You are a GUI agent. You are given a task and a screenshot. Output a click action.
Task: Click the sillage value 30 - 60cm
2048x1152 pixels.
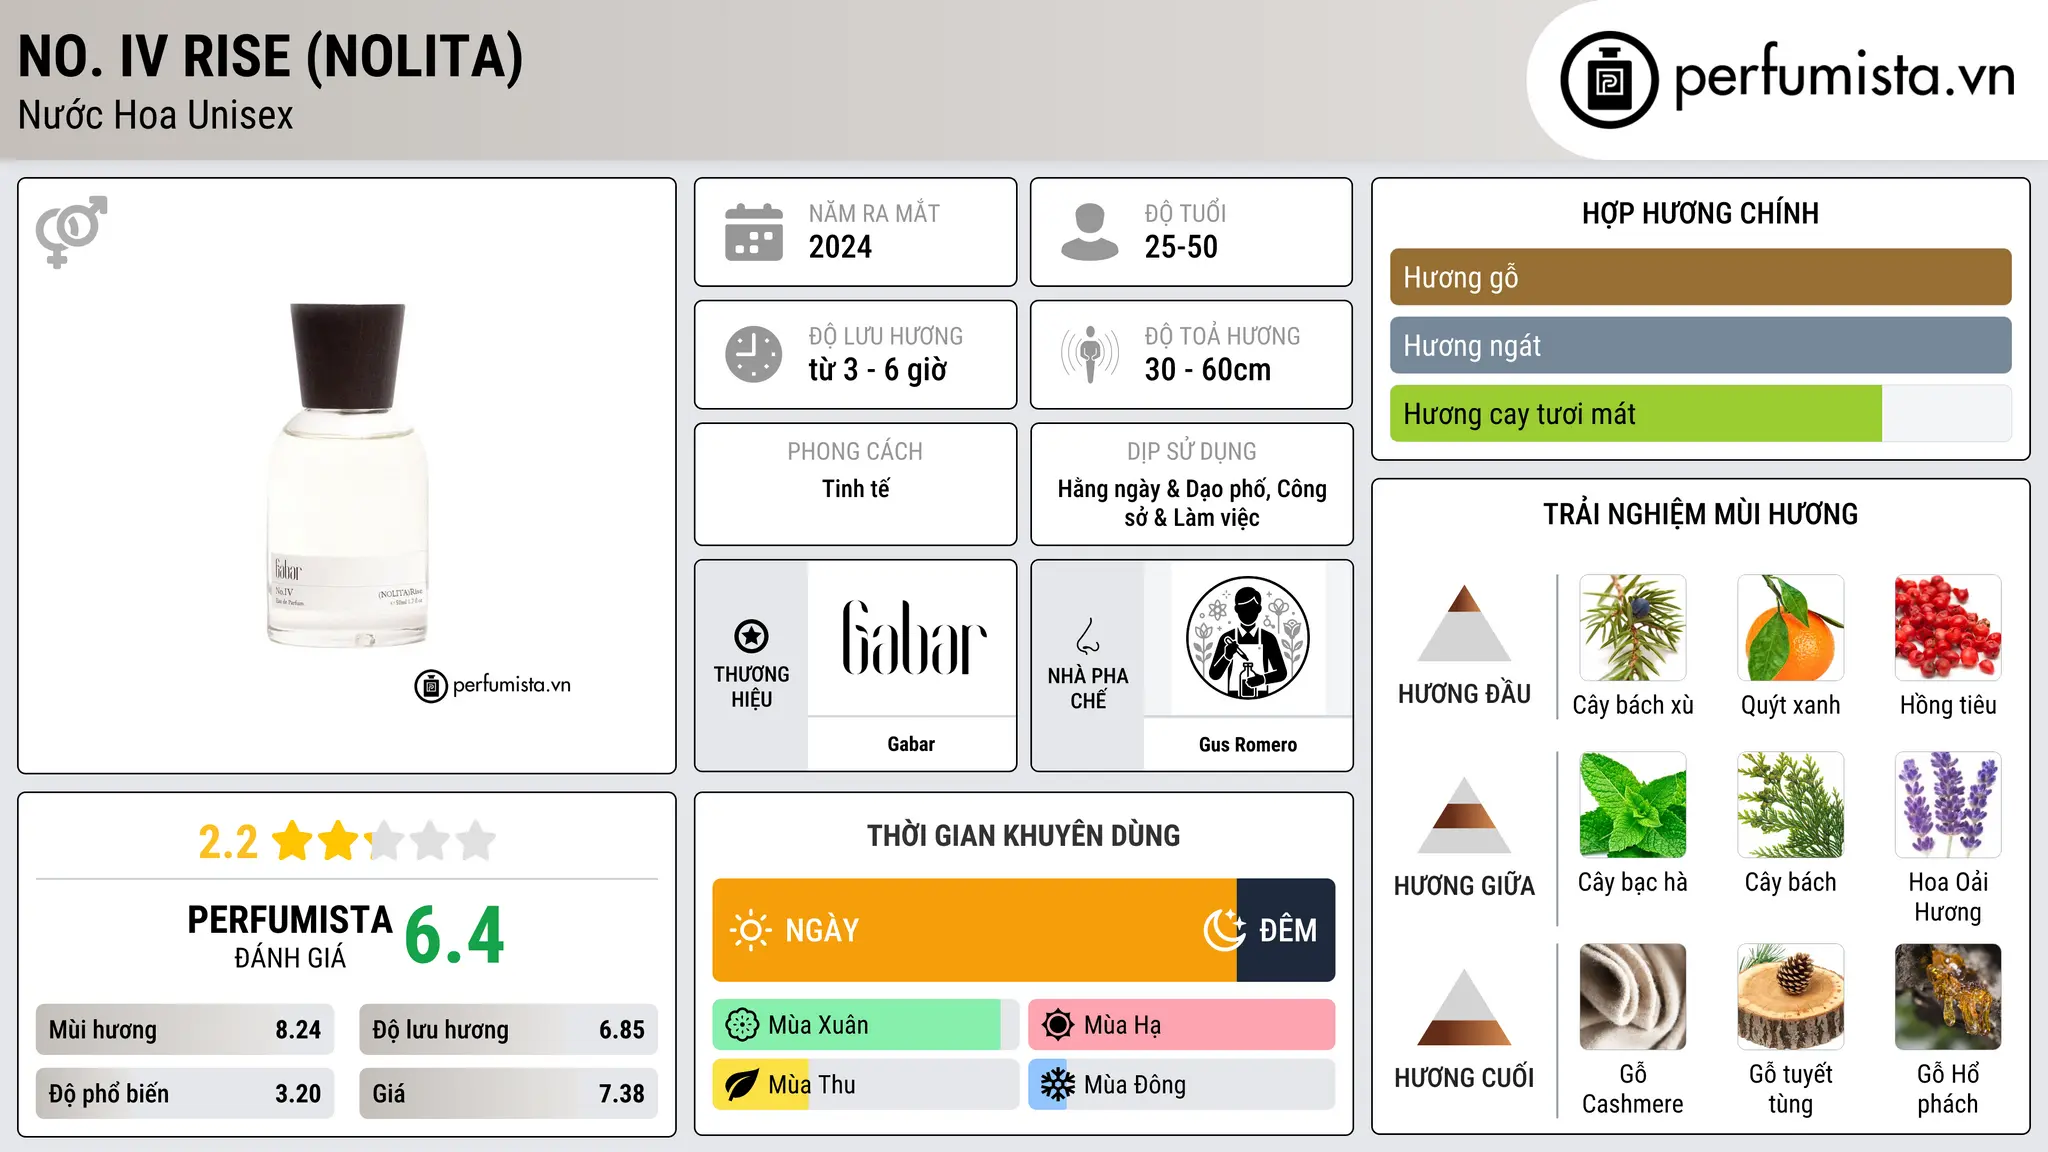[1208, 370]
